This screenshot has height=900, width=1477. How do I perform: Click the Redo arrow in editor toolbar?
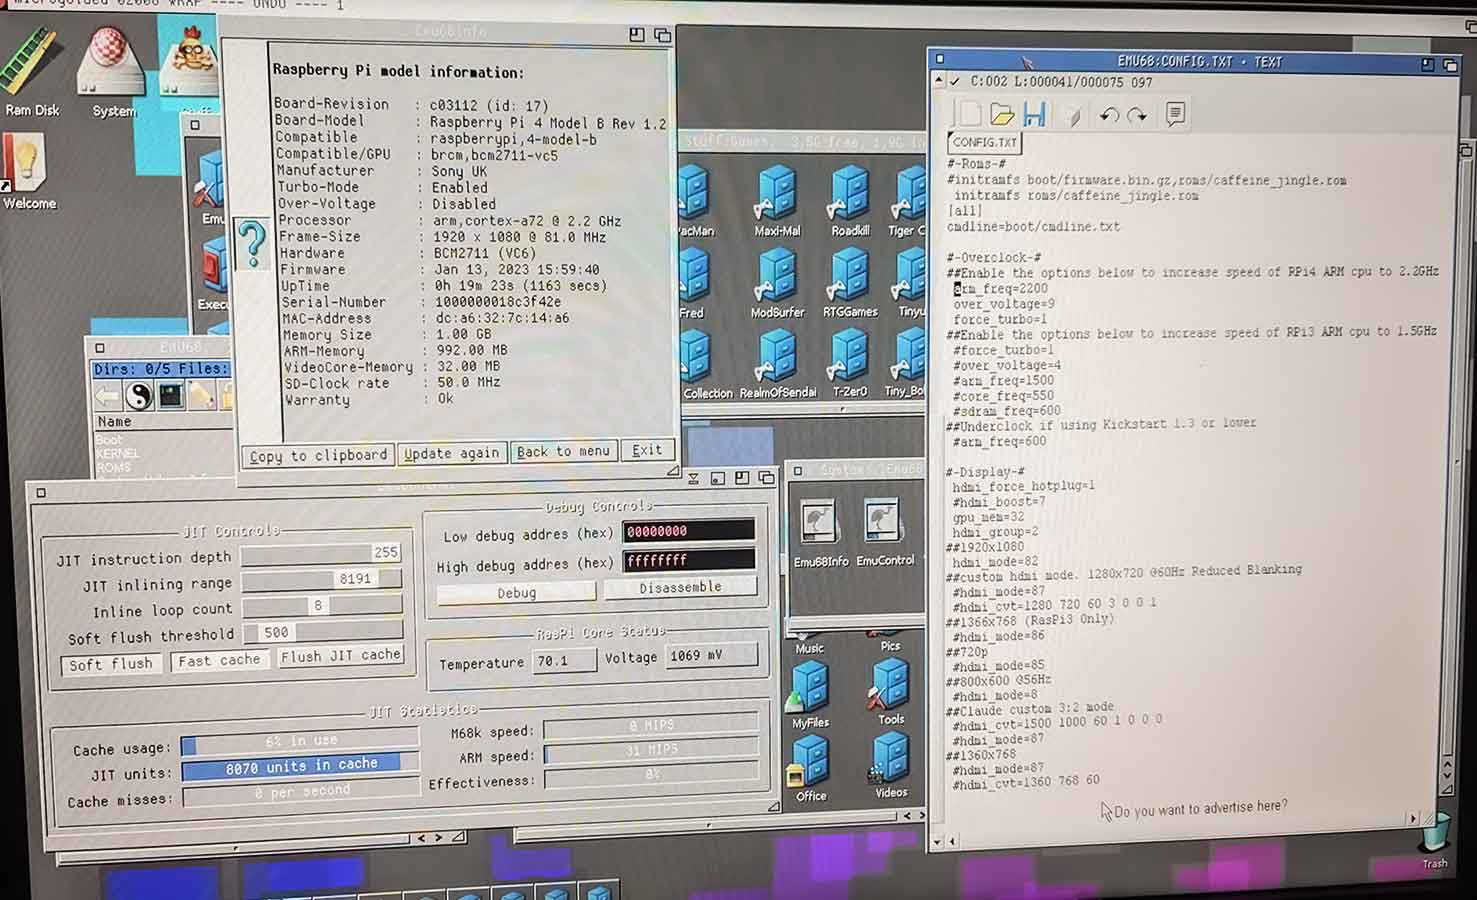pyautogui.click(x=1137, y=115)
